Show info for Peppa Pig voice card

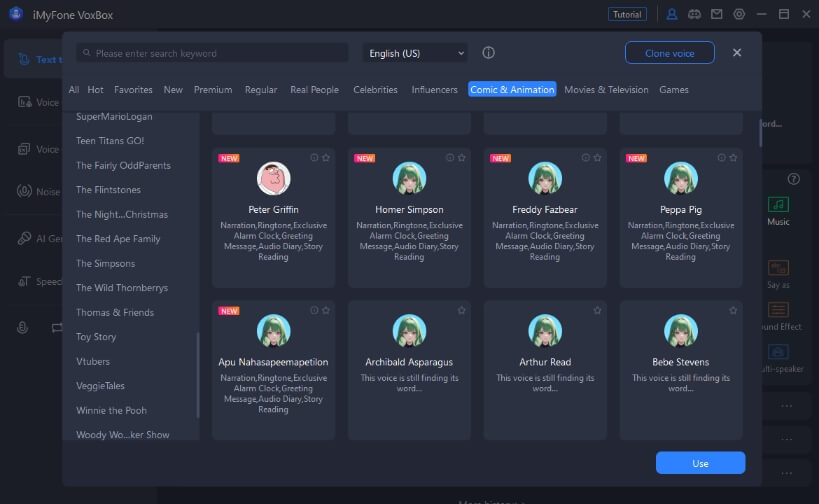coord(721,158)
